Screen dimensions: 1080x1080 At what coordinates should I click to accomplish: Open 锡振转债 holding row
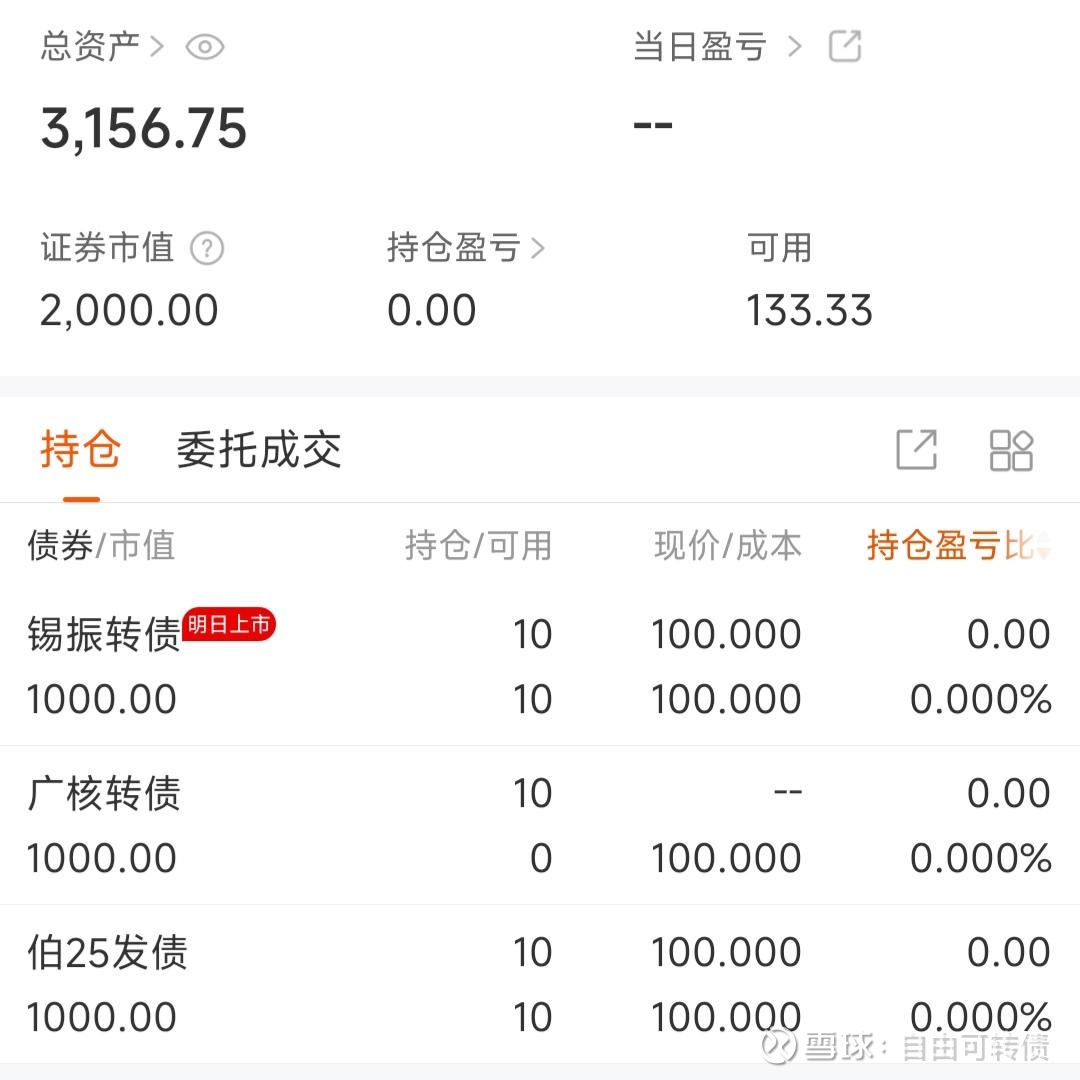click(540, 666)
